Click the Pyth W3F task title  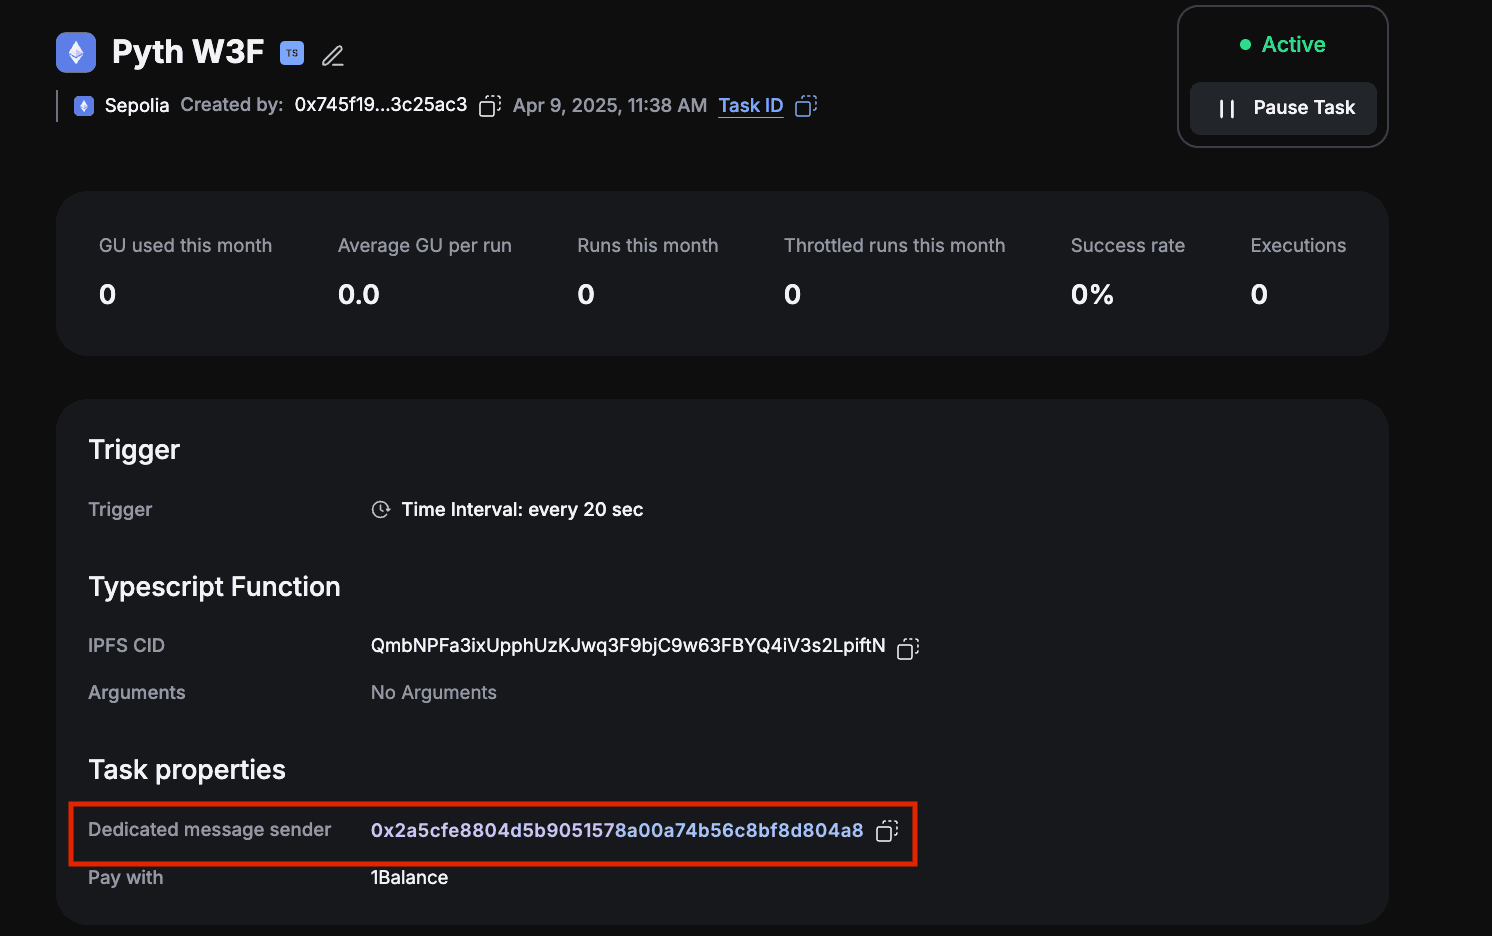tap(188, 52)
